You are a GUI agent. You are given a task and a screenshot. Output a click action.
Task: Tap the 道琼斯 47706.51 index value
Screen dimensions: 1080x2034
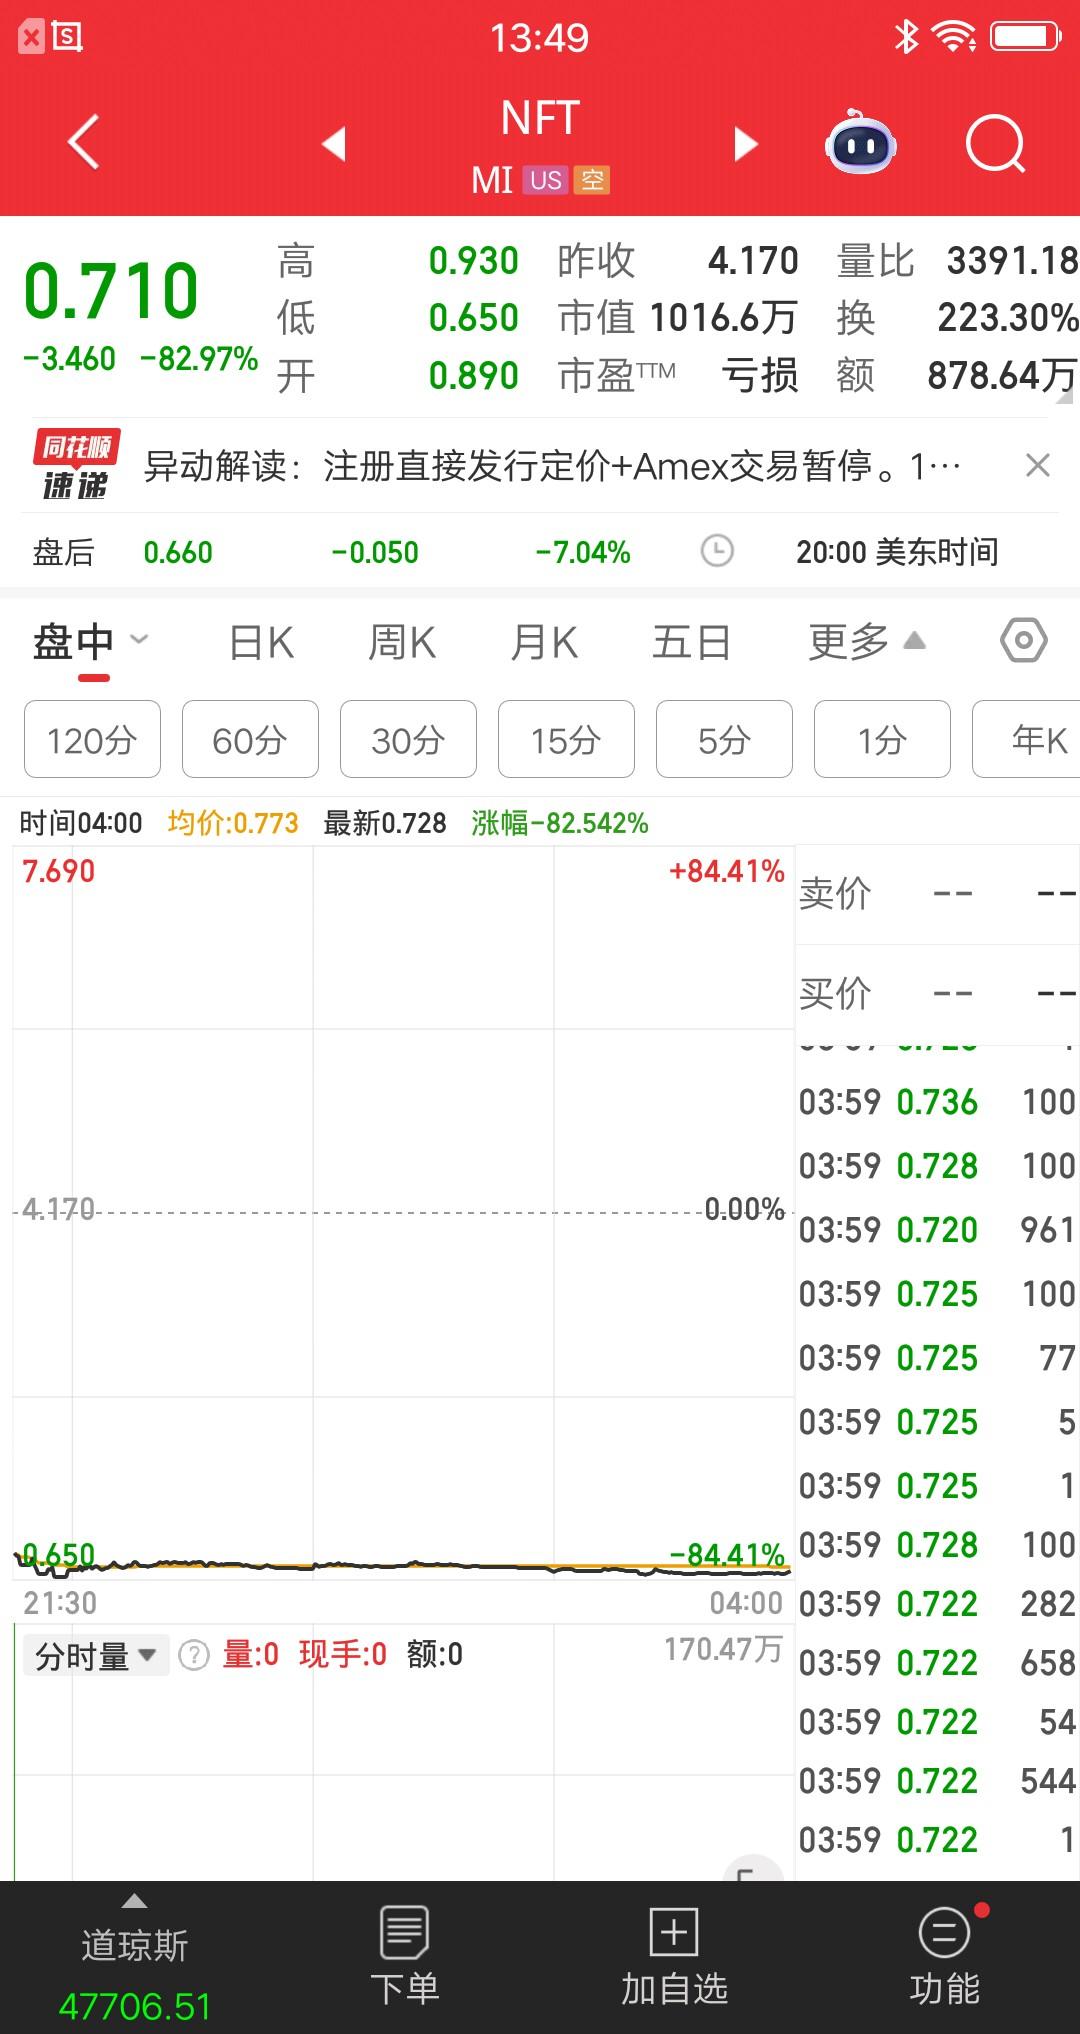[135, 2006]
